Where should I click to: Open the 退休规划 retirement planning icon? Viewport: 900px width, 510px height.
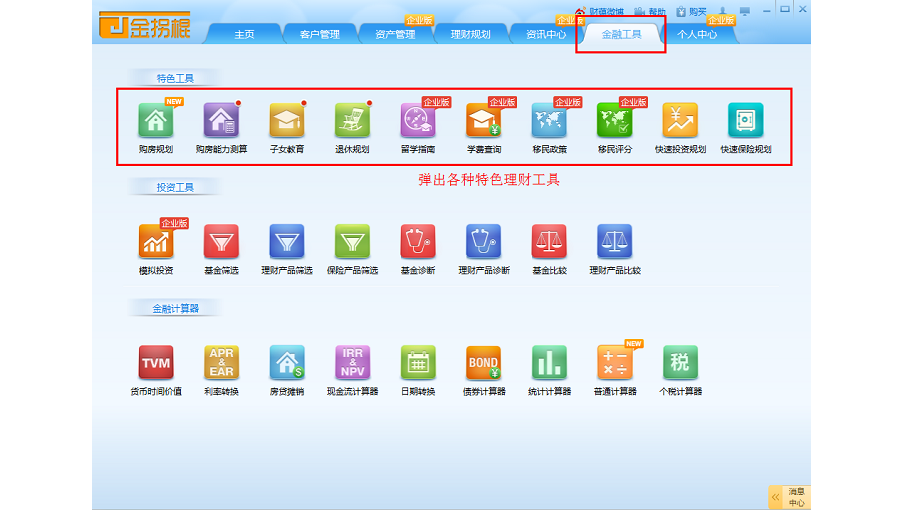tap(352, 121)
